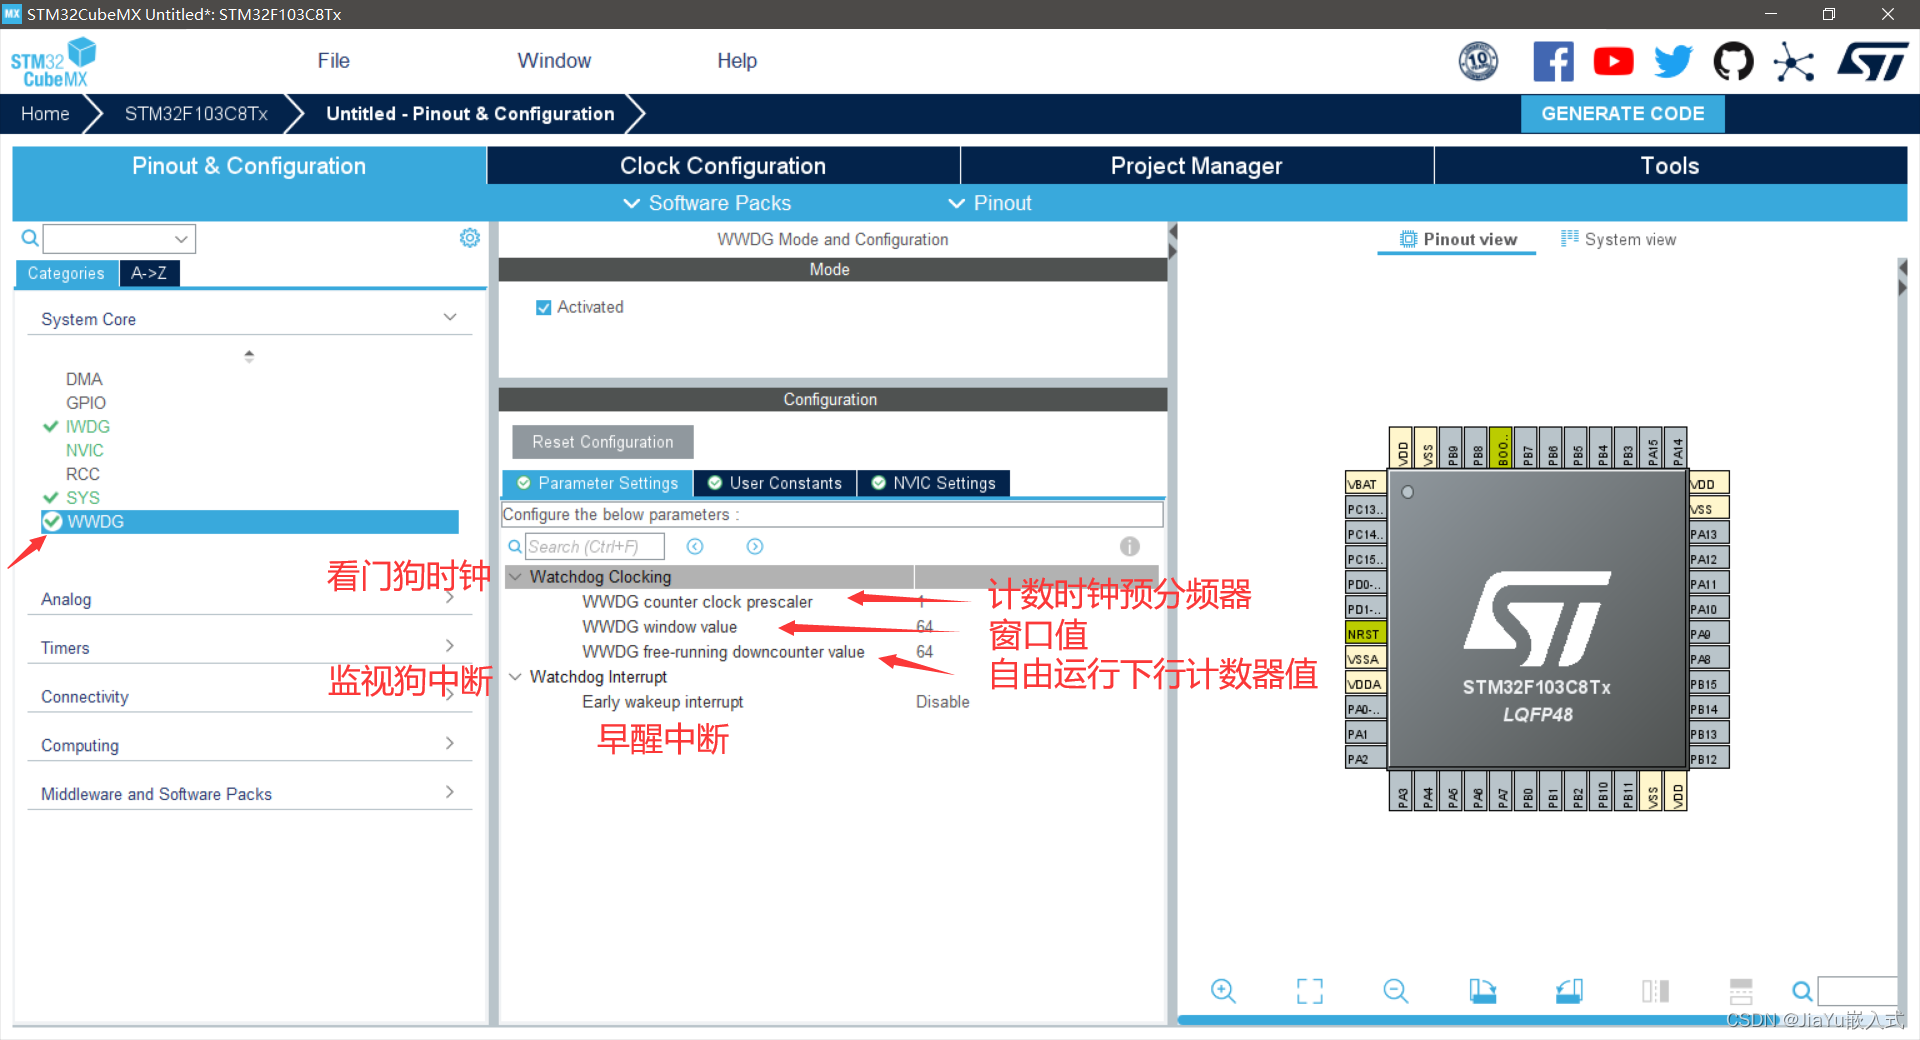Open the peripheral search dropdown

coord(181,239)
